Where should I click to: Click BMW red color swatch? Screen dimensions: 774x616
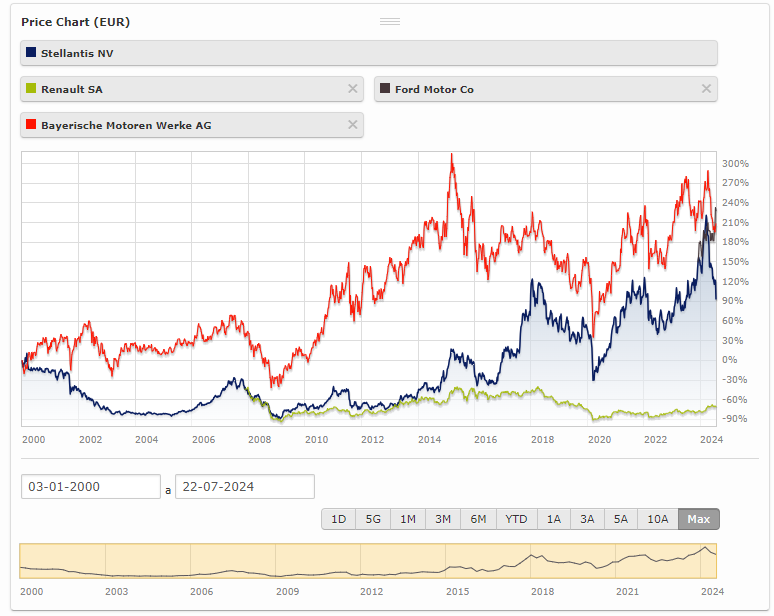point(31,124)
